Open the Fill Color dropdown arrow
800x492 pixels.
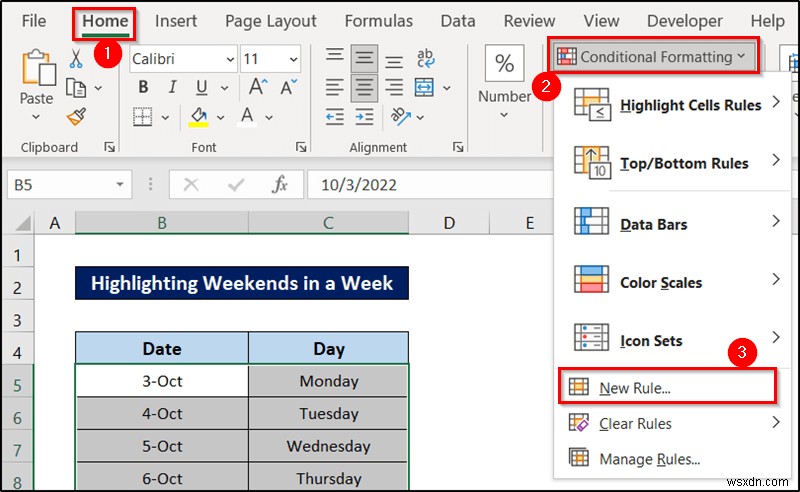(x=220, y=118)
